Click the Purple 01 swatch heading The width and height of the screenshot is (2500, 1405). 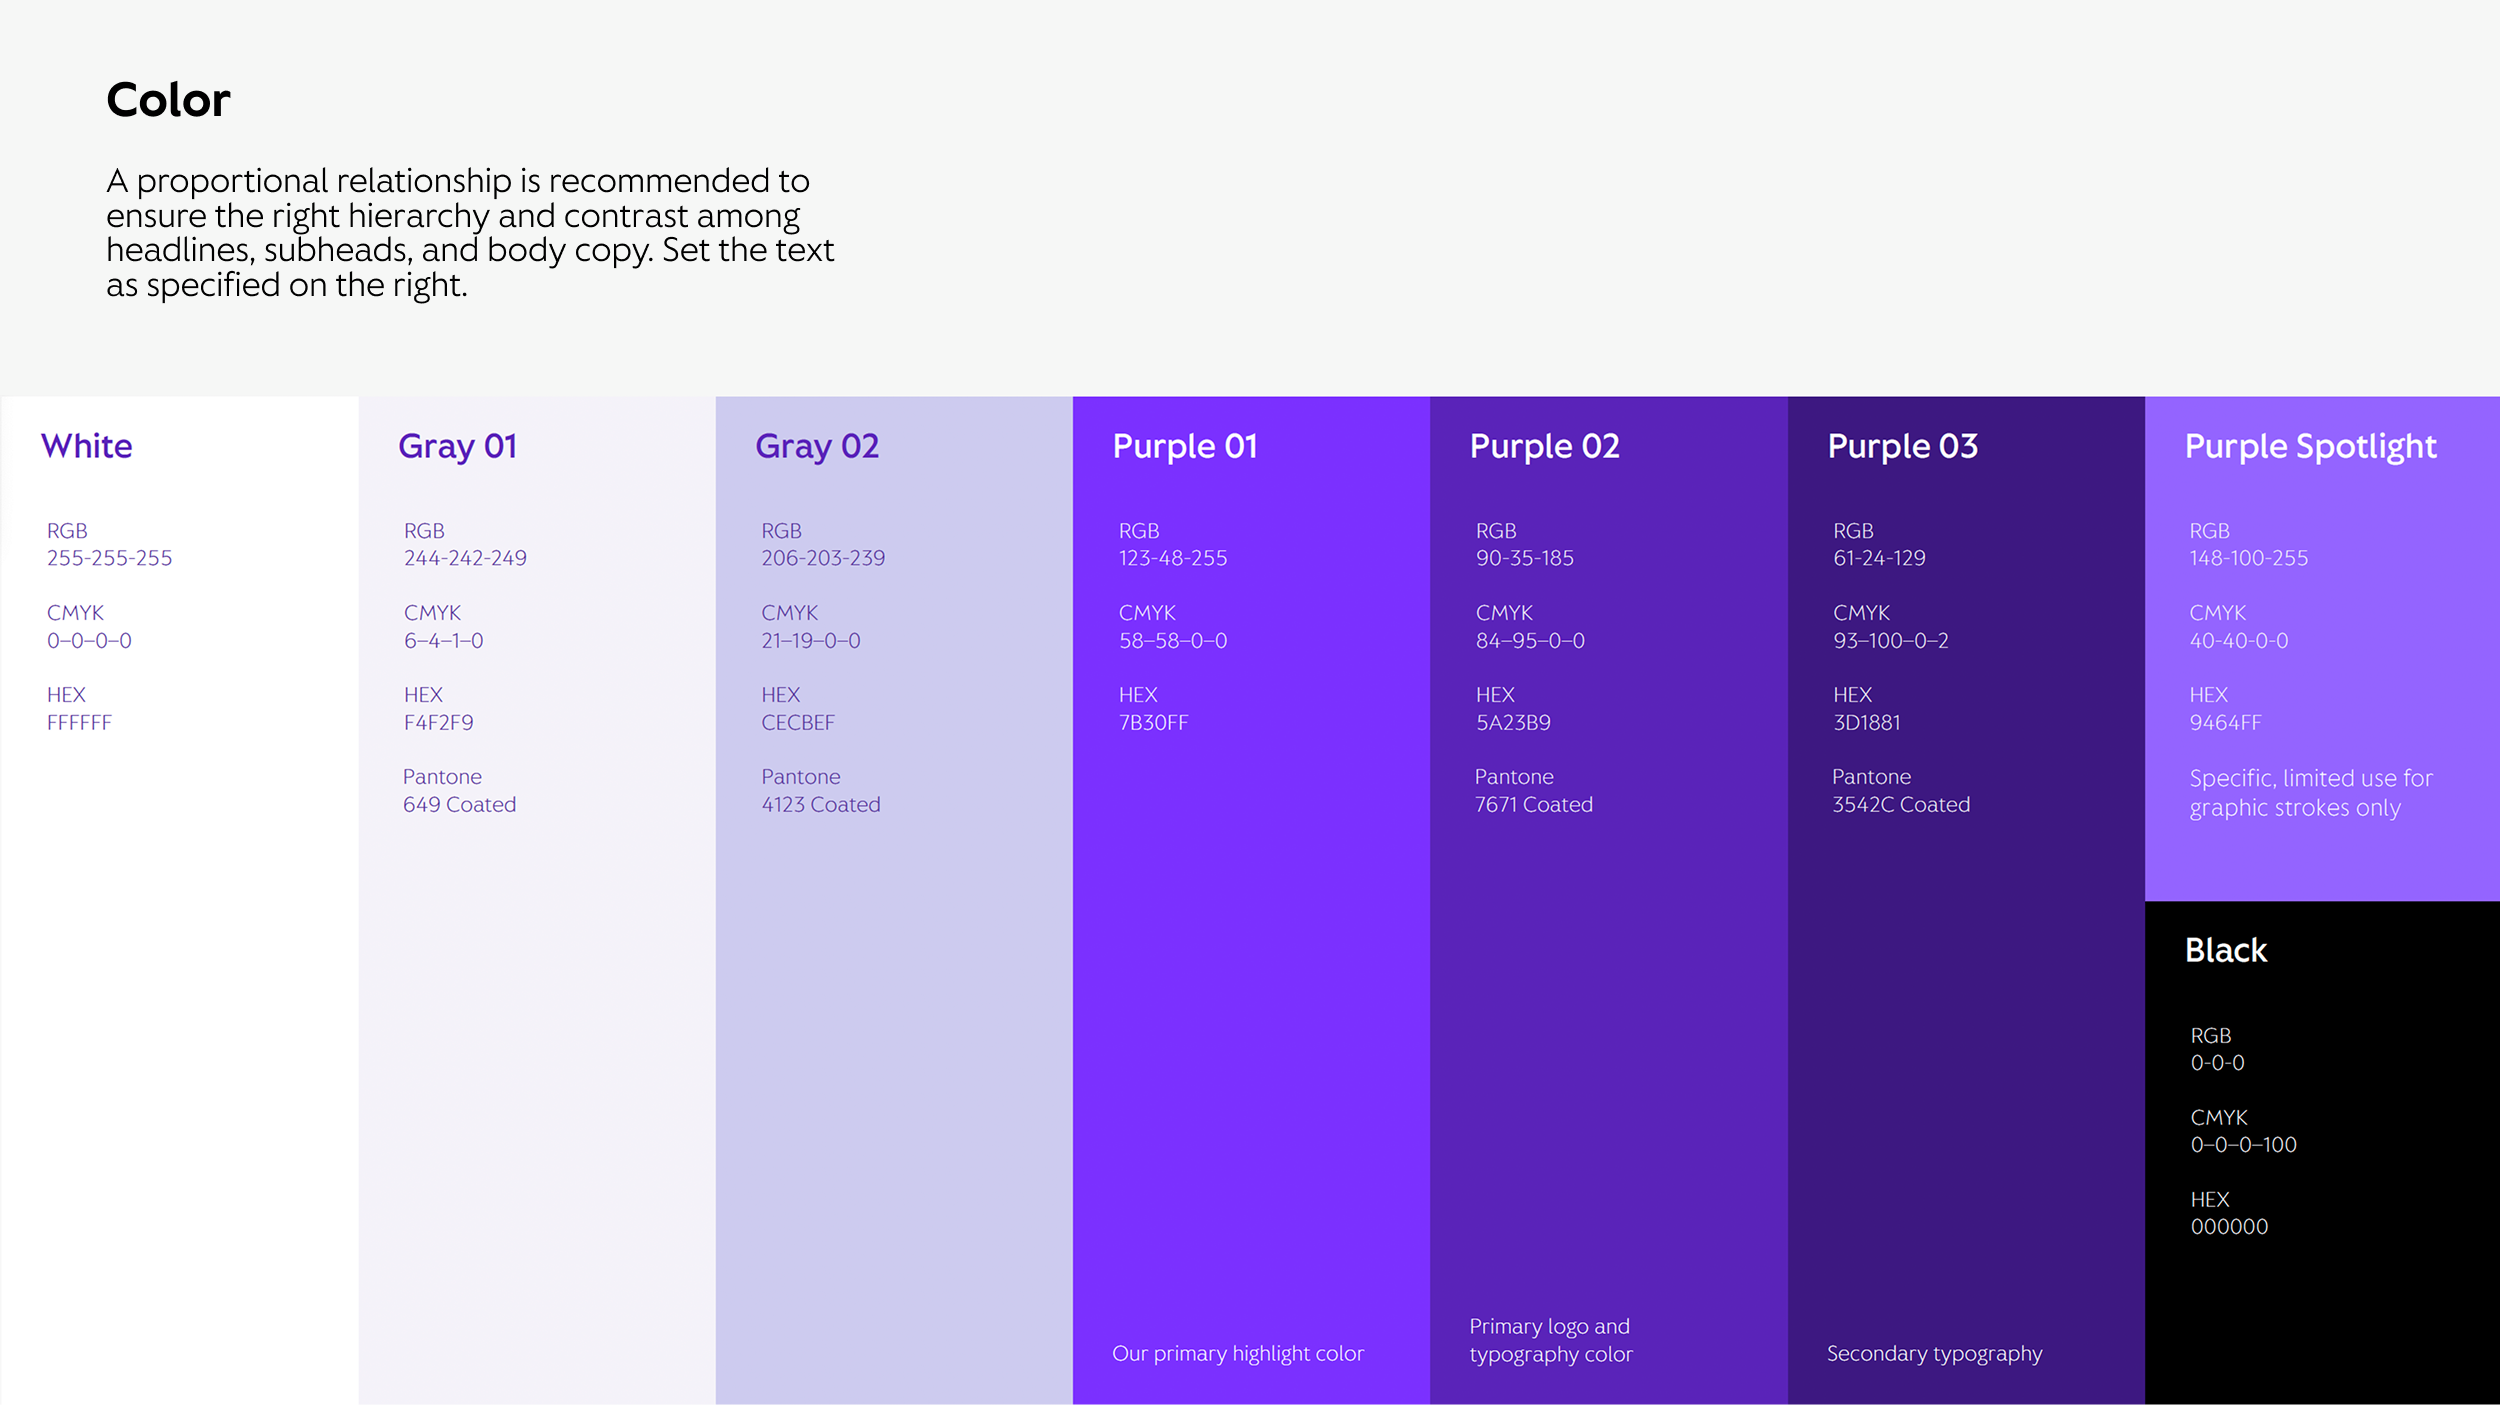pos(1184,446)
